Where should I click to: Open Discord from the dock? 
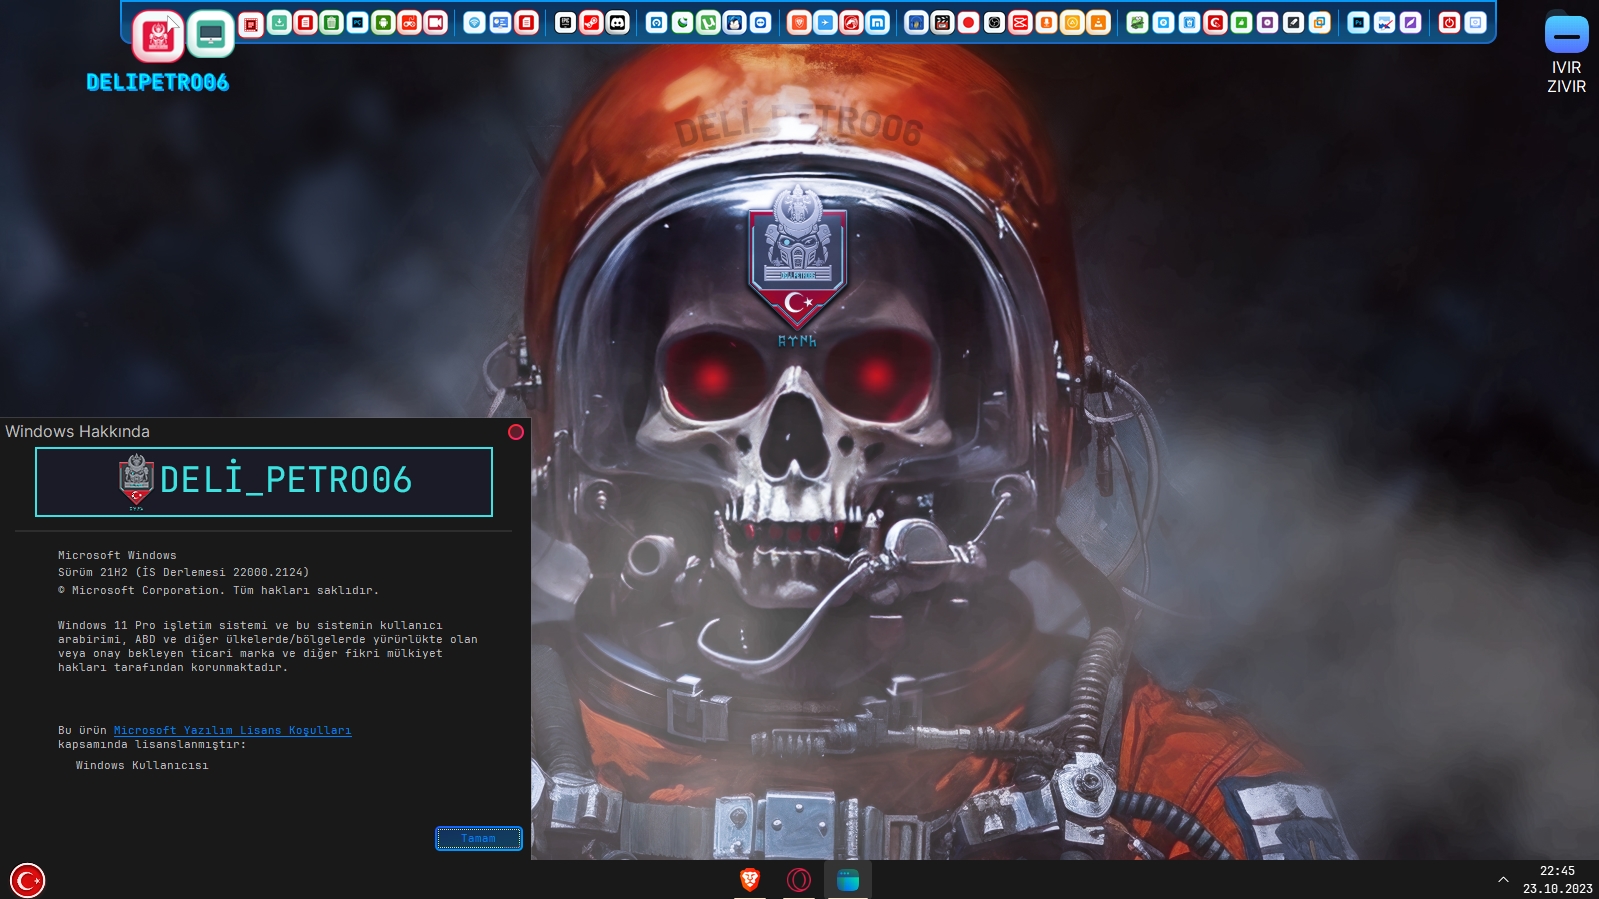(617, 22)
